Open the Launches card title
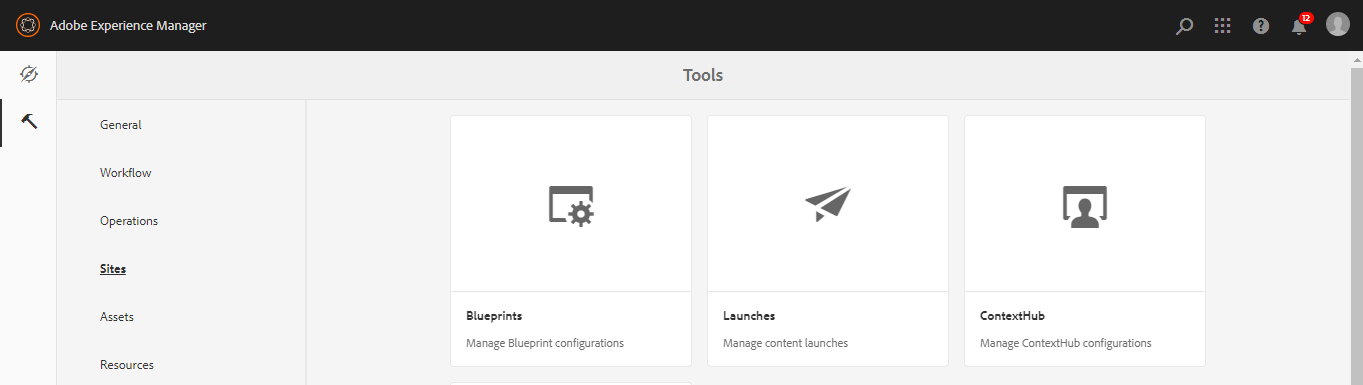Viewport: 1363px width, 385px height. [749, 316]
